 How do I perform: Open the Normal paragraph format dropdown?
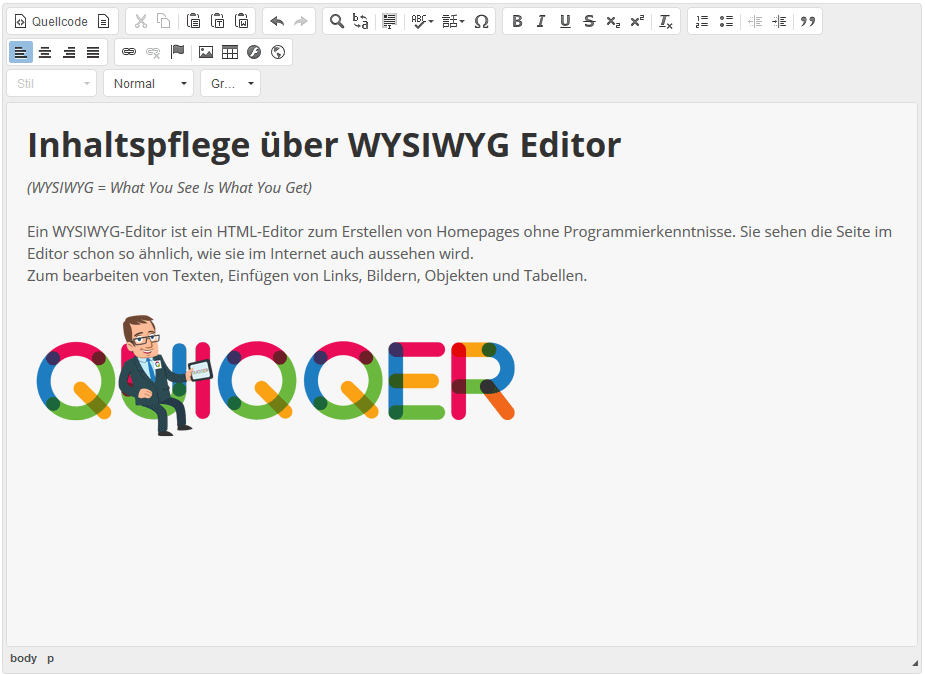point(149,83)
